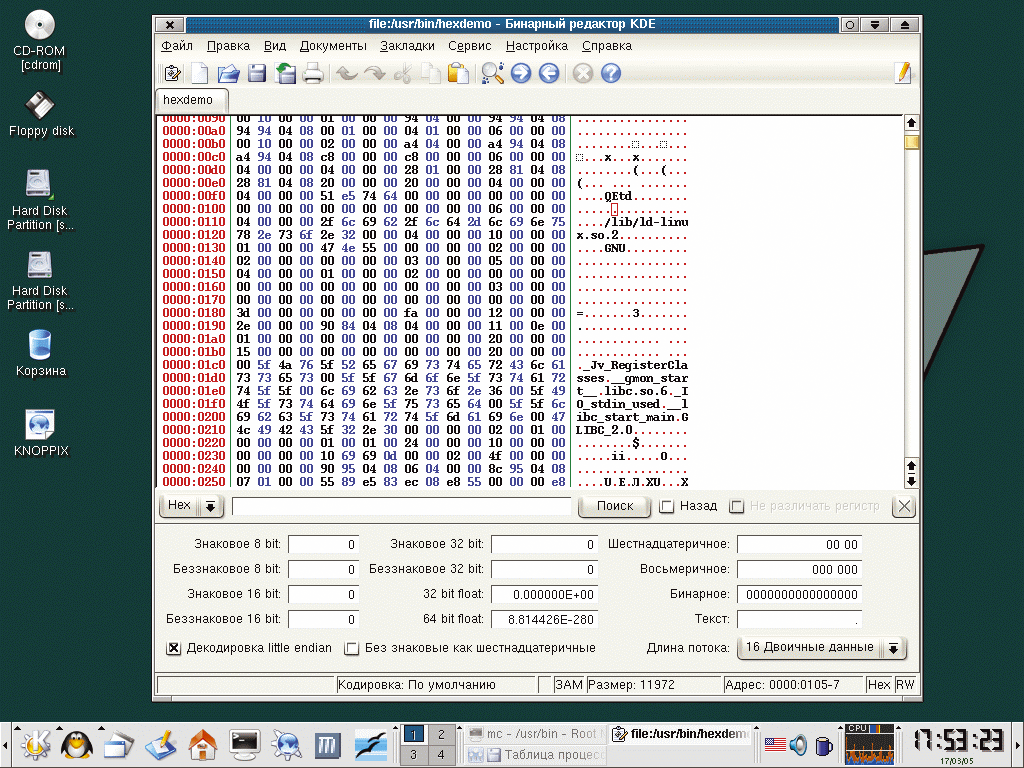The image size is (1024, 768).
Task: Open Find with the magnifier icon
Action: coord(492,73)
